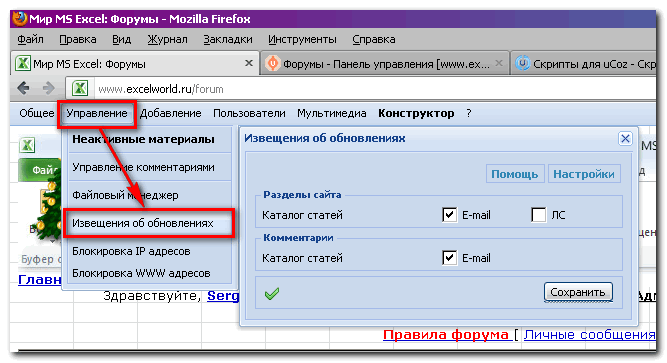Screen dimensions: 667x363
Task: Open the Управление admin menu
Action: click(97, 113)
